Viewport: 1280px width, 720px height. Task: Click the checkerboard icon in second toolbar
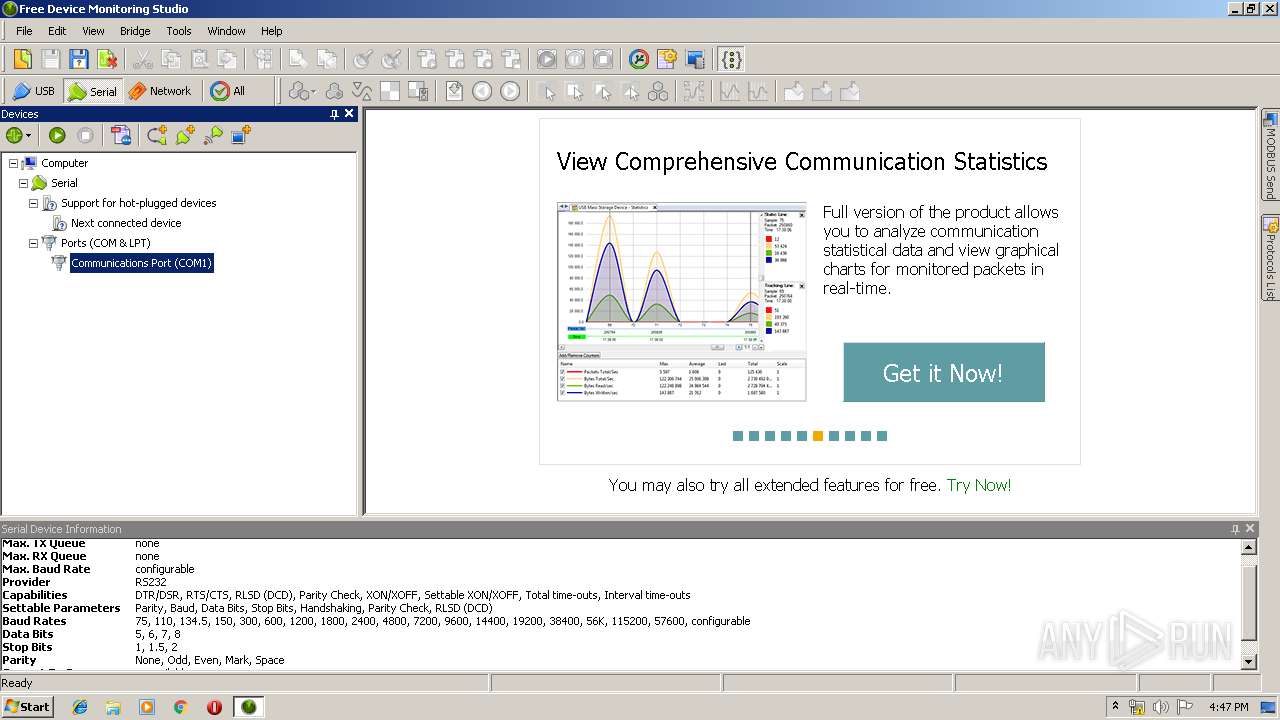tap(390, 91)
